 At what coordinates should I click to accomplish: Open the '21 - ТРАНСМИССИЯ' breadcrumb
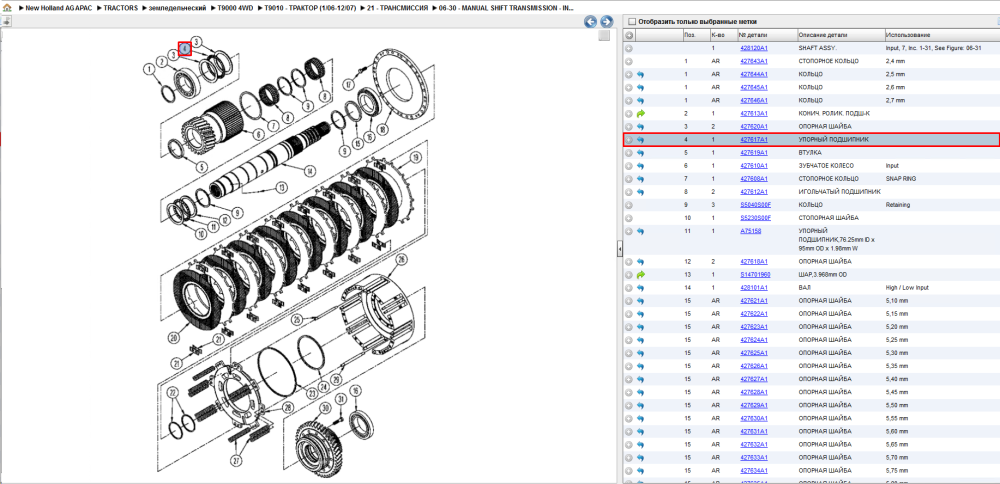[398, 8]
